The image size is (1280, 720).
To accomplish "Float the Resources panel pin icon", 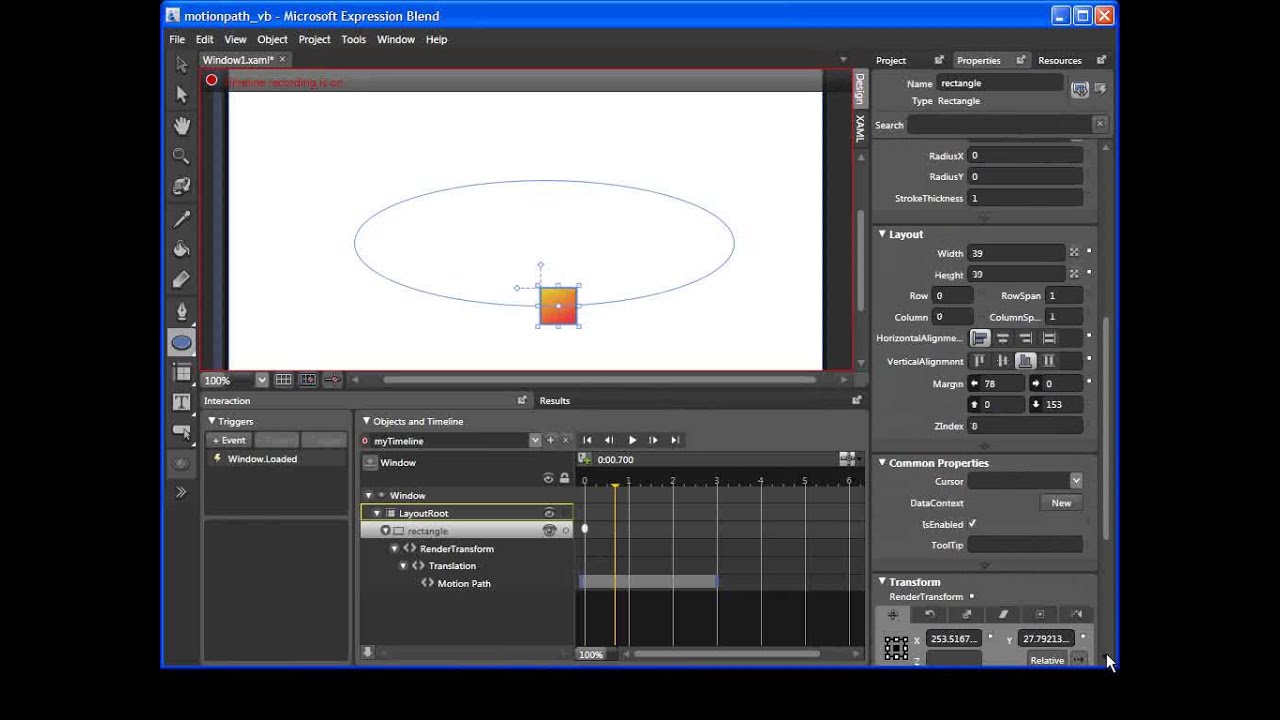I will 1101,60.
